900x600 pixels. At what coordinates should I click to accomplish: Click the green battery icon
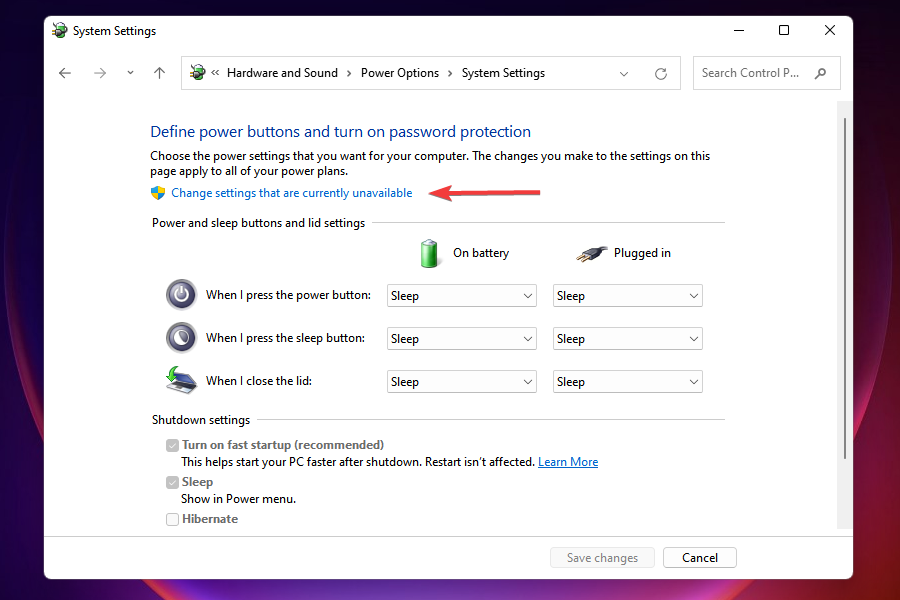[x=429, y=253]
